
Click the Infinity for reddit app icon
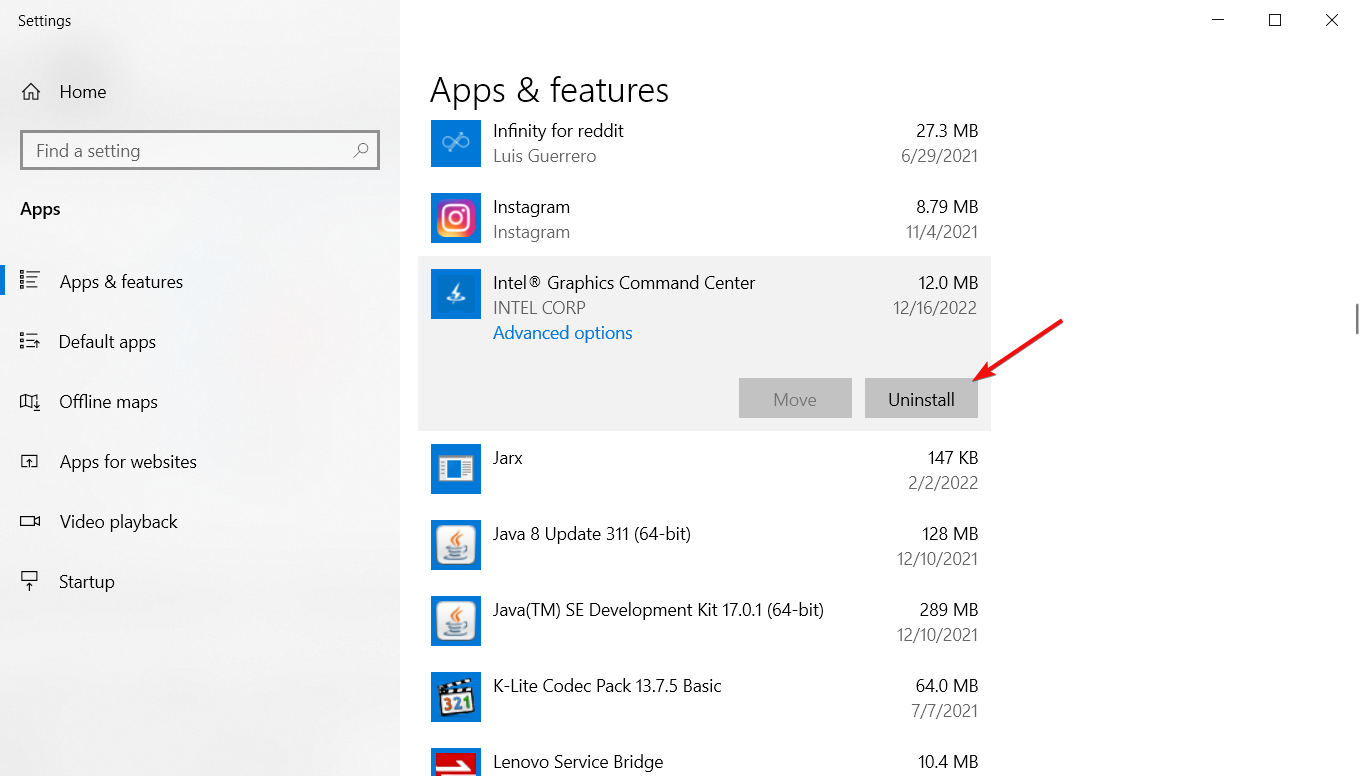click(456, 143)
